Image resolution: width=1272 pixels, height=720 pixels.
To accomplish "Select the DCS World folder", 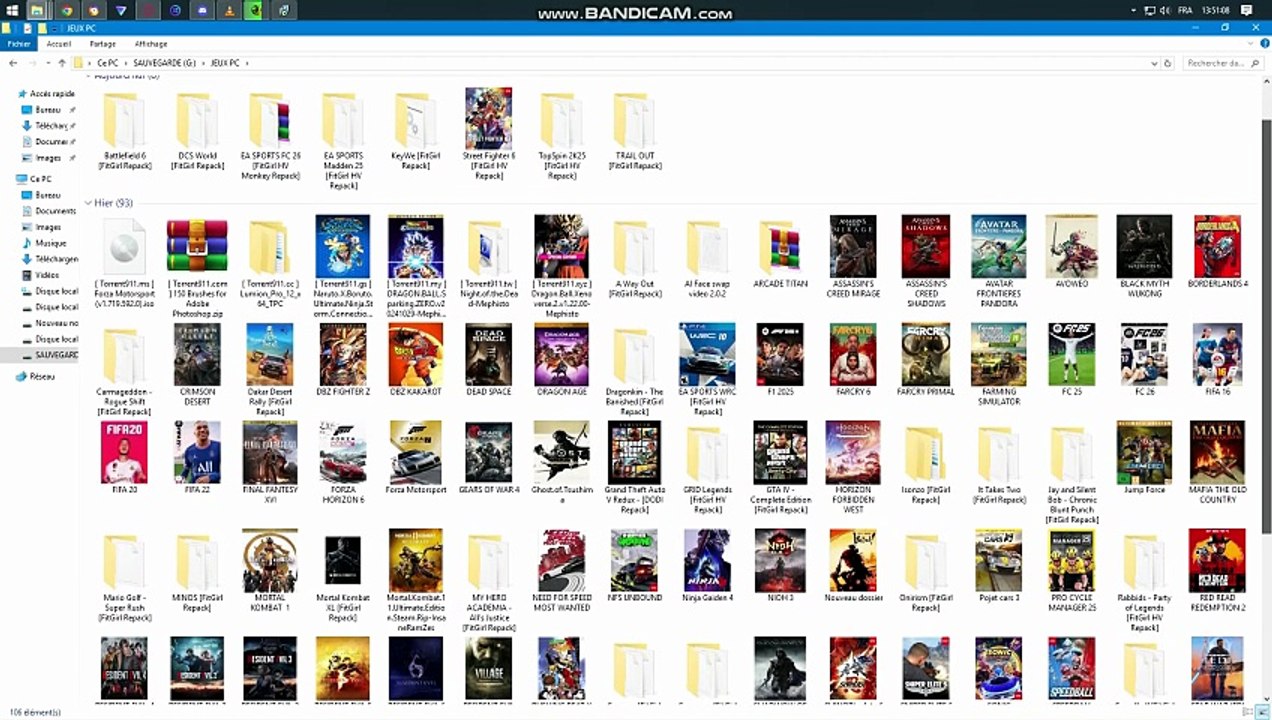I will (x=197, y=130).
